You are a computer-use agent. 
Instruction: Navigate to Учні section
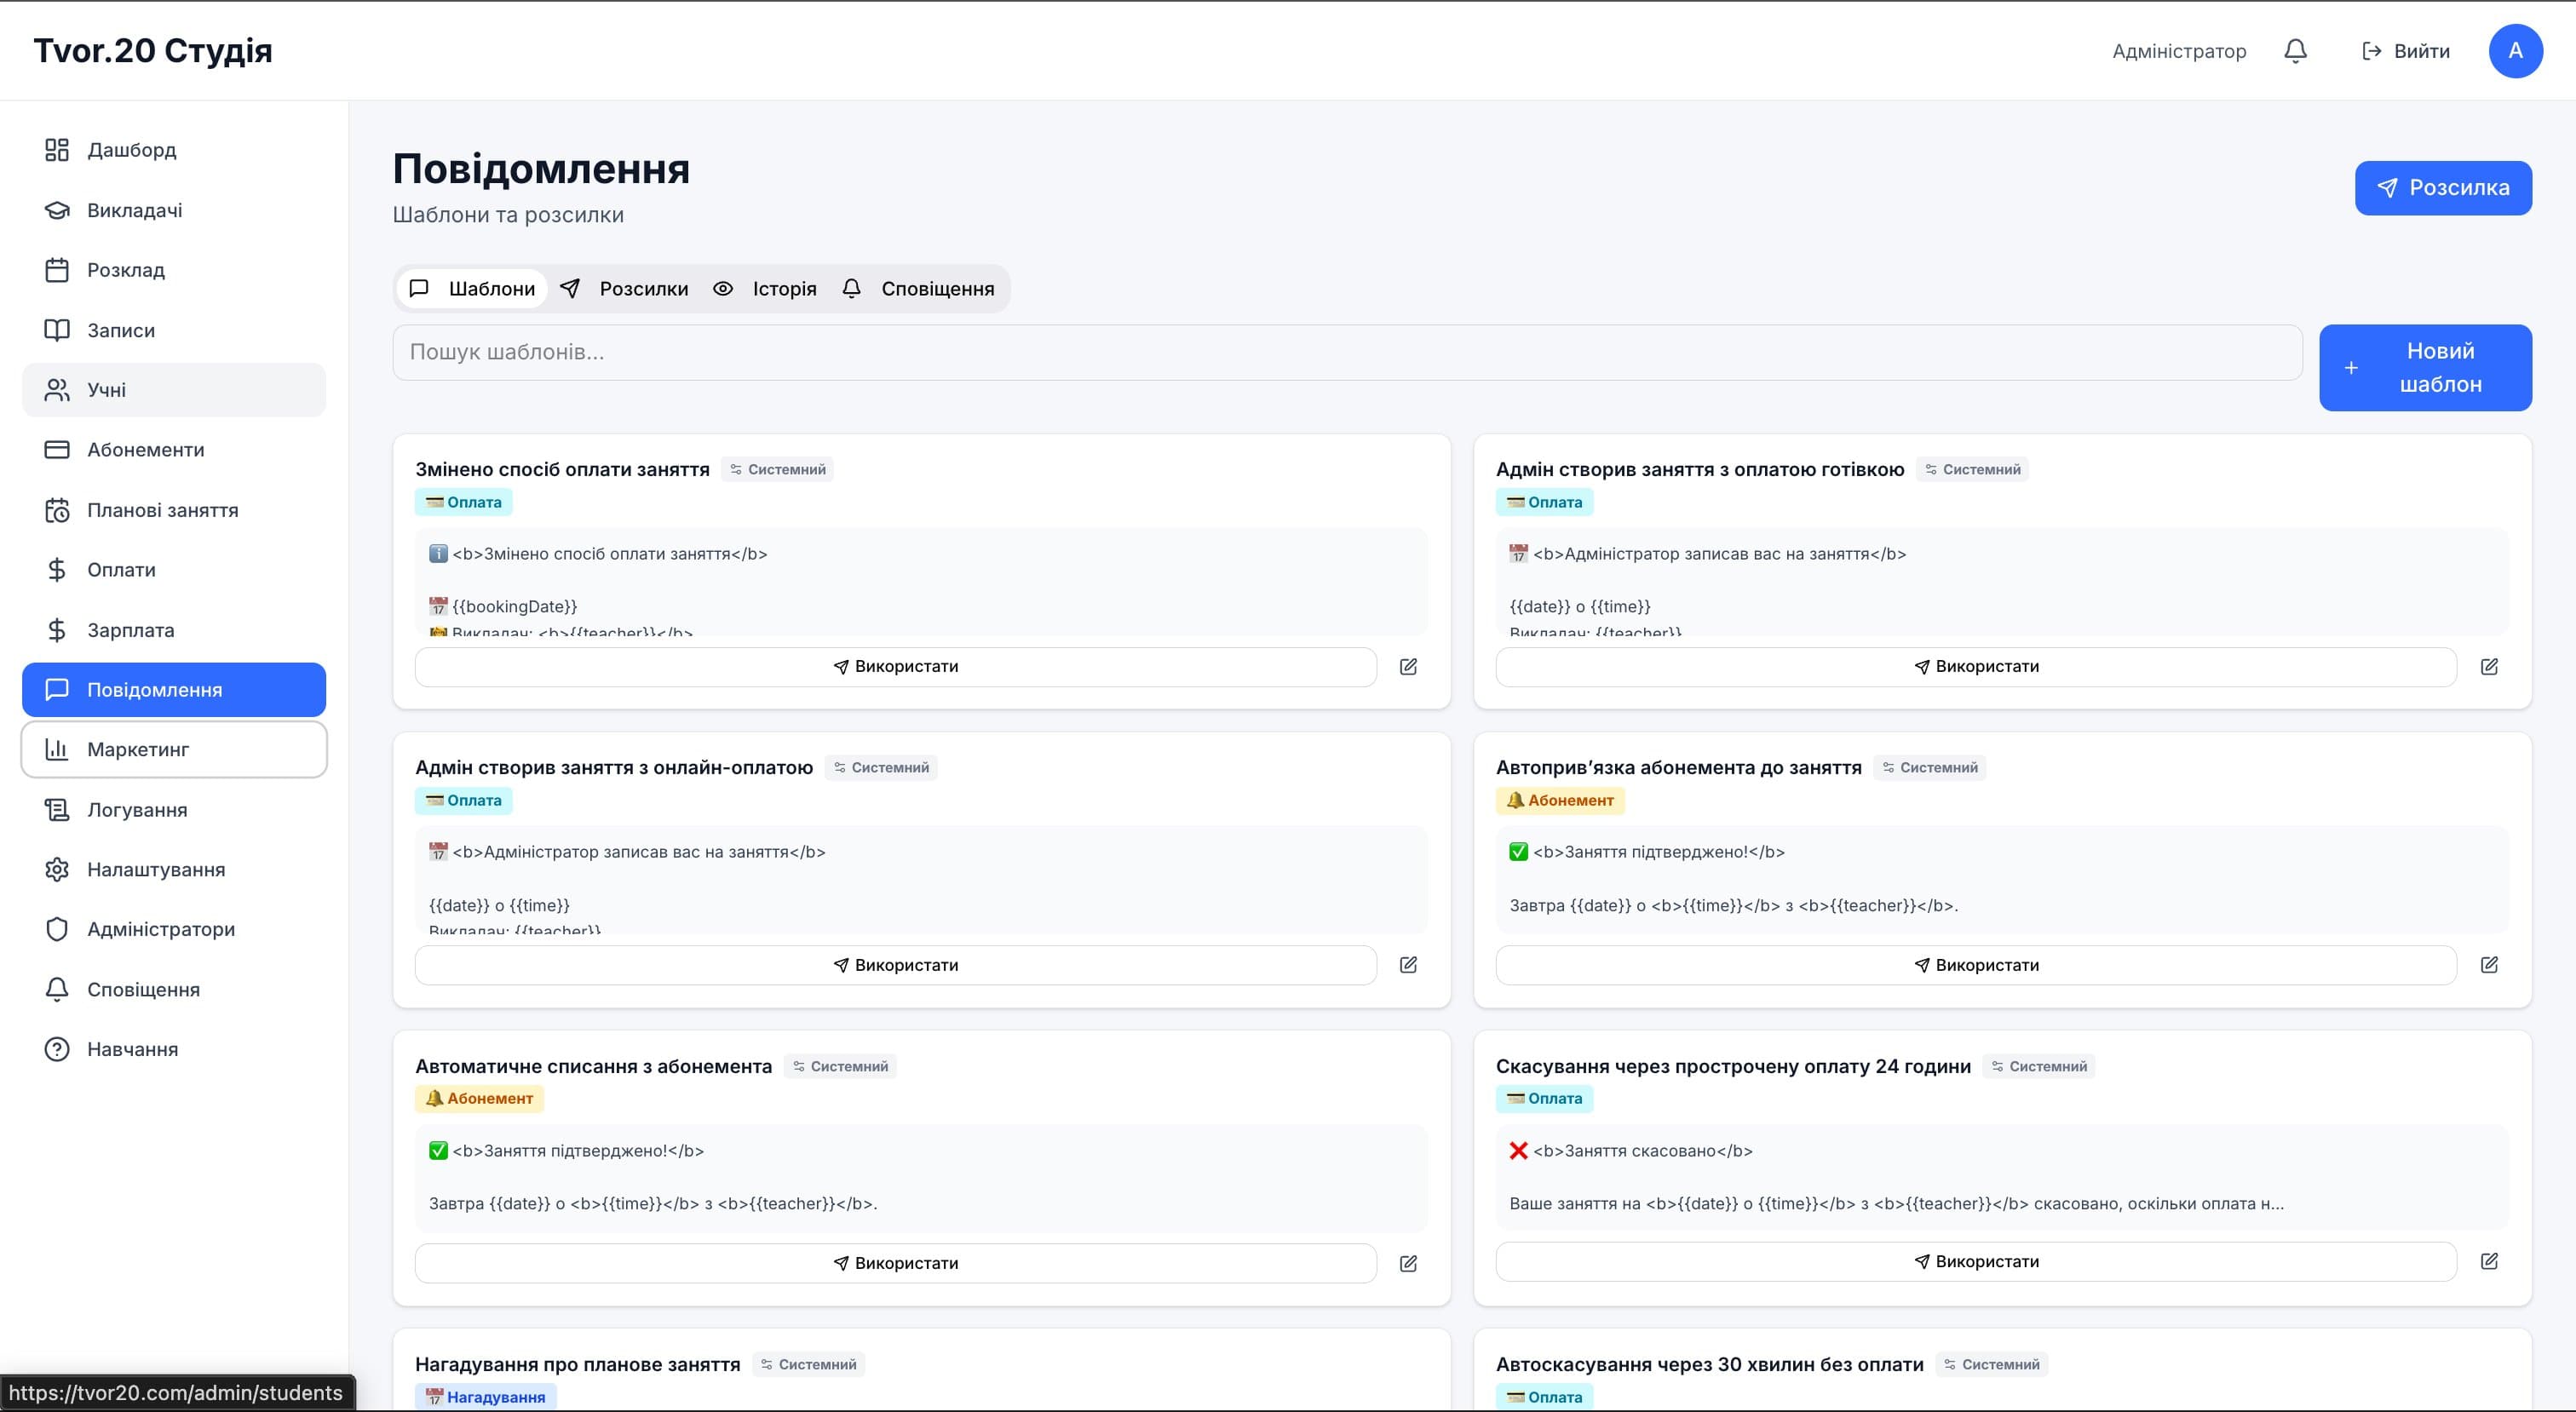pos(174,390)
